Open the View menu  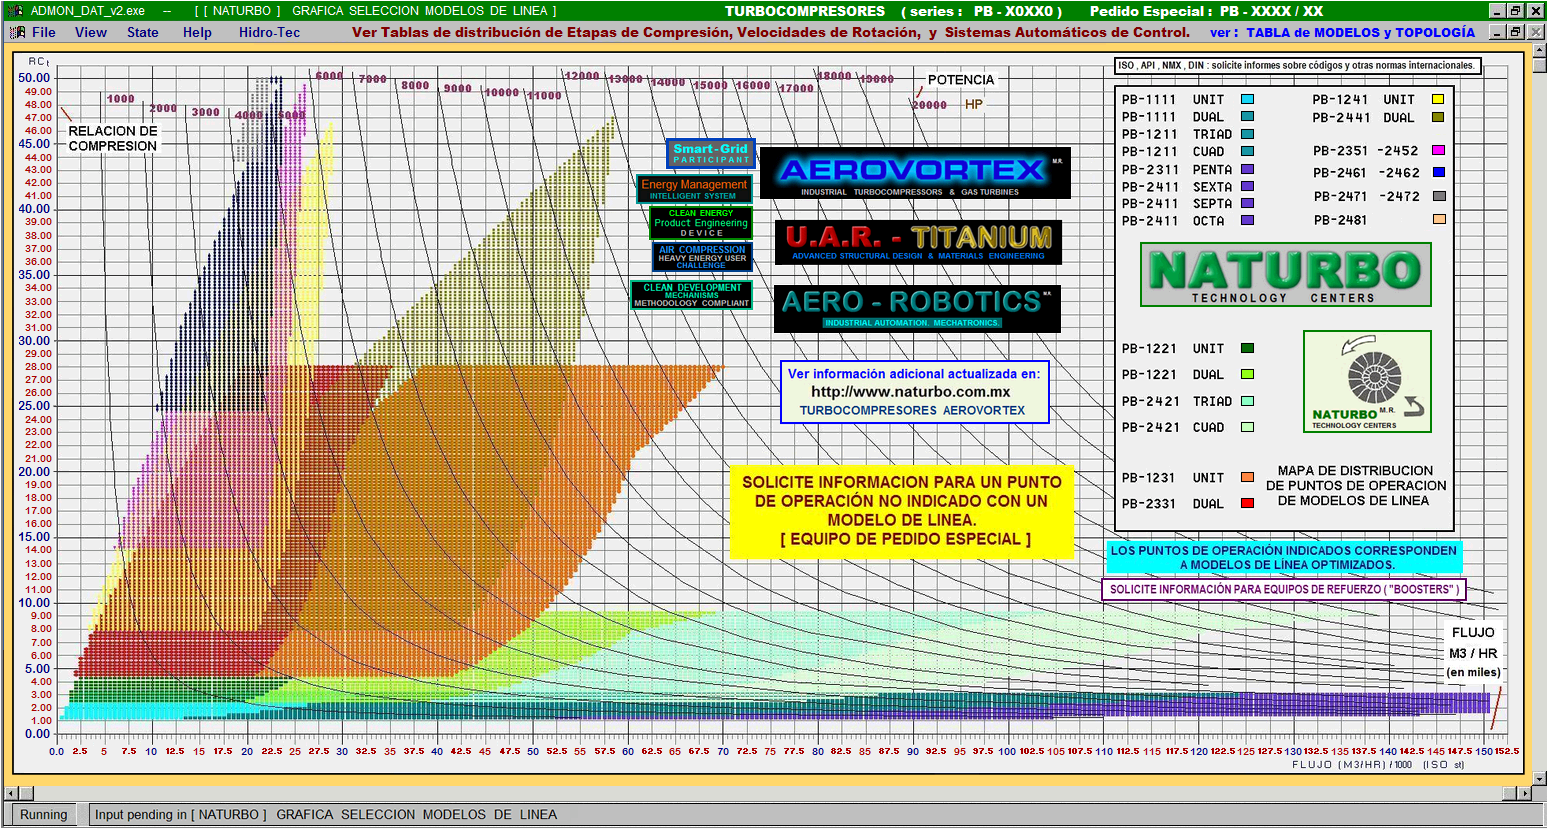click(x=91, y=32)
